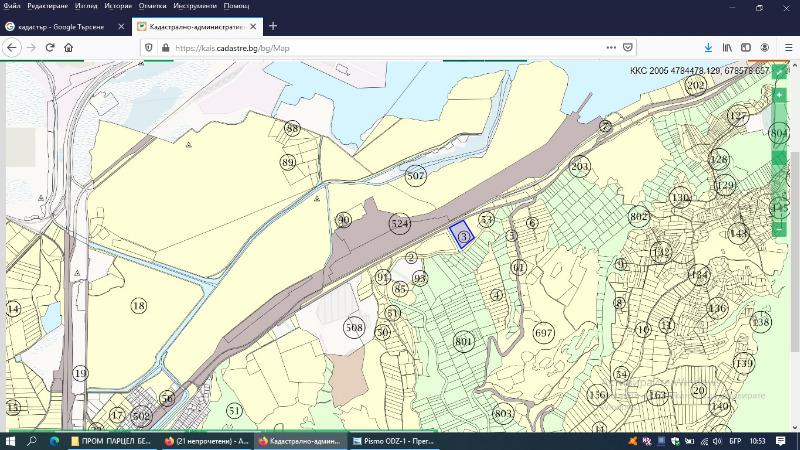Viewport: 800px width, 450px height.
Task: Click the map zoom out minus button
Action: click(x=779, y=229)
